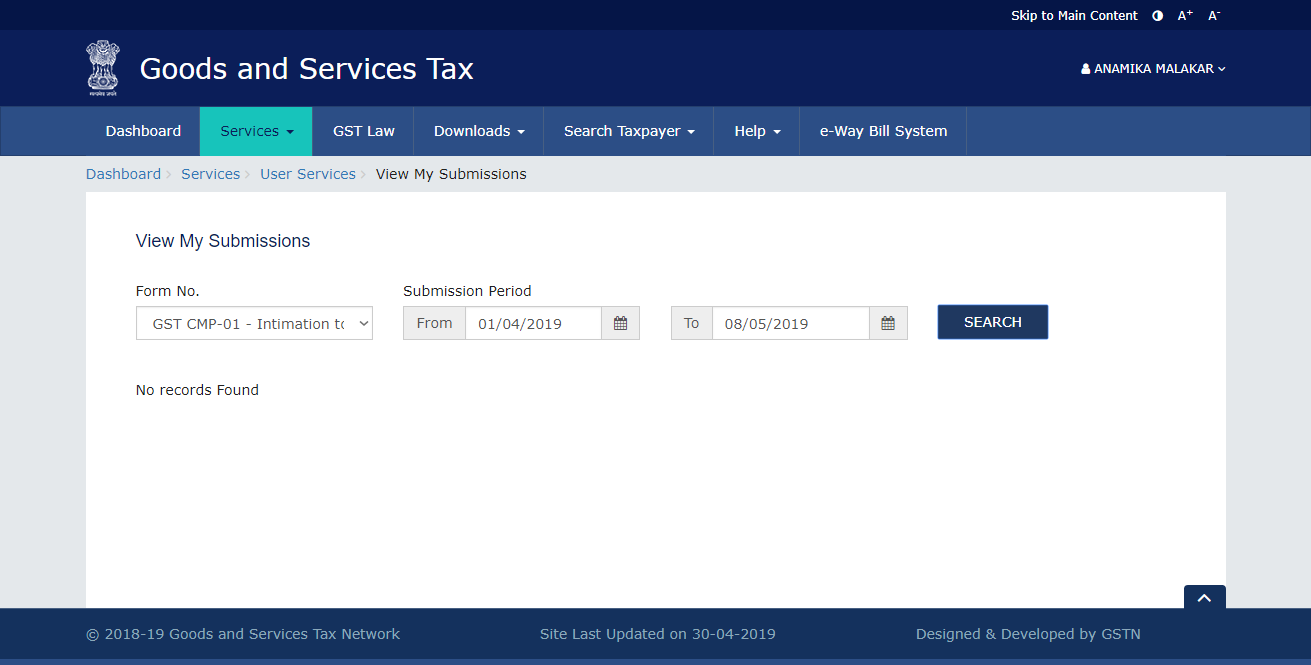Toggle the high contrast icon
Screen dimensions: 1311x665
(1158, 16)
